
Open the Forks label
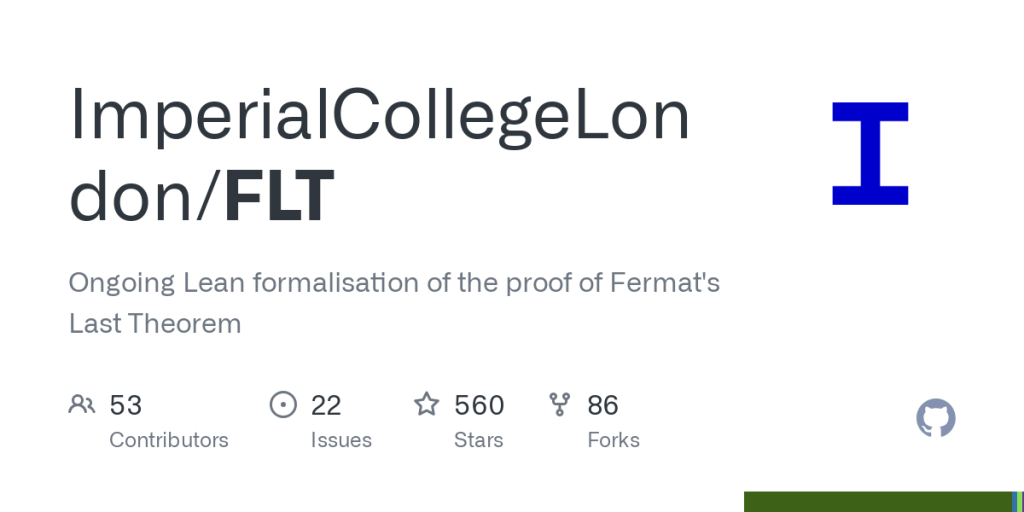coord(614,440)
